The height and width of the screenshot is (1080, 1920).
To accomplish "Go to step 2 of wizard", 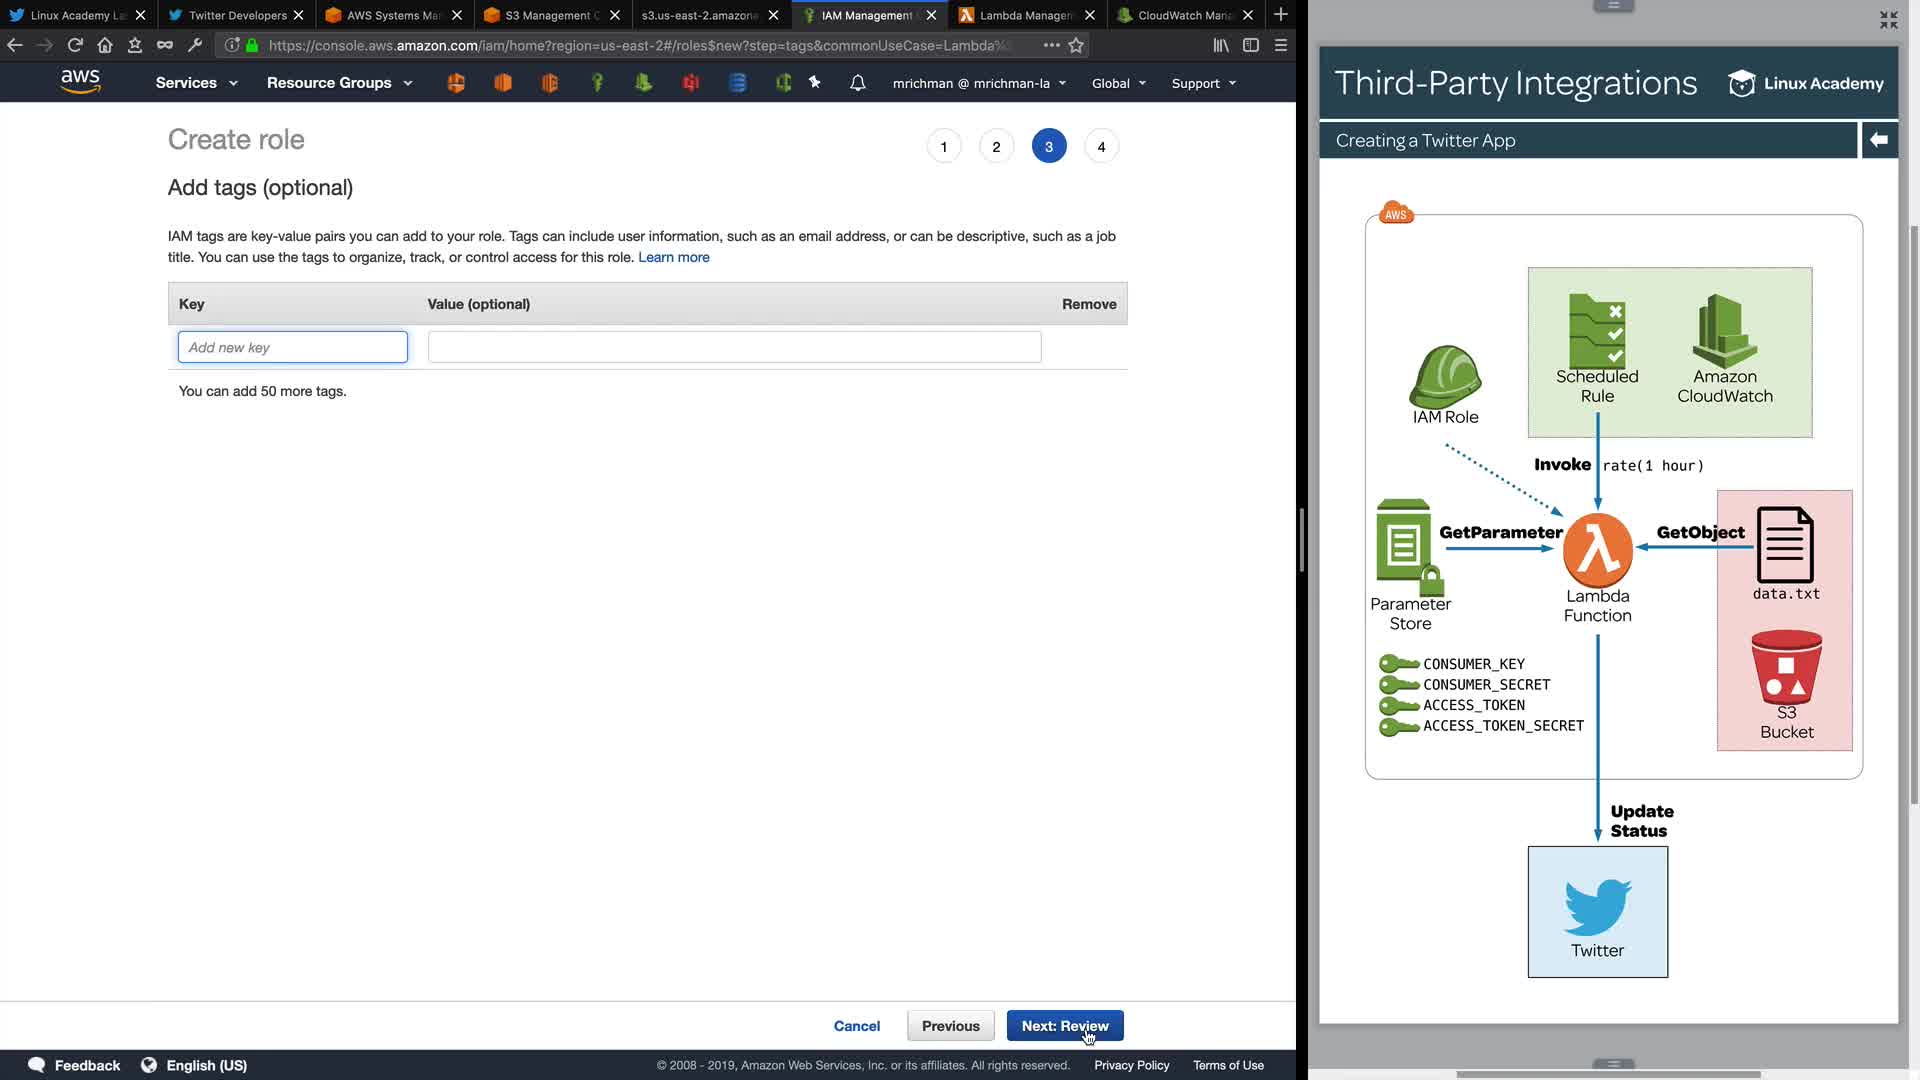I will [996, 147].
